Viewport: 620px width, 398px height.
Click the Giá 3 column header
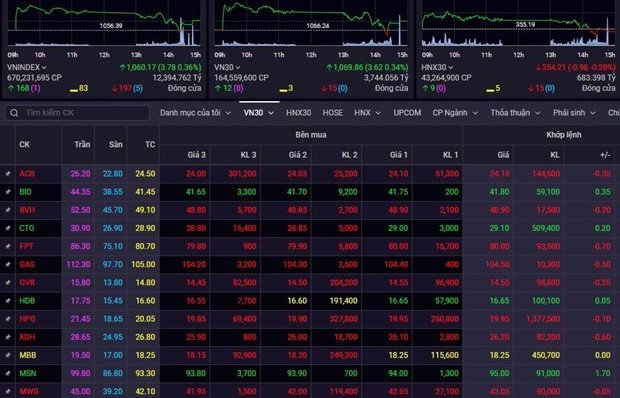pos(197,155)
